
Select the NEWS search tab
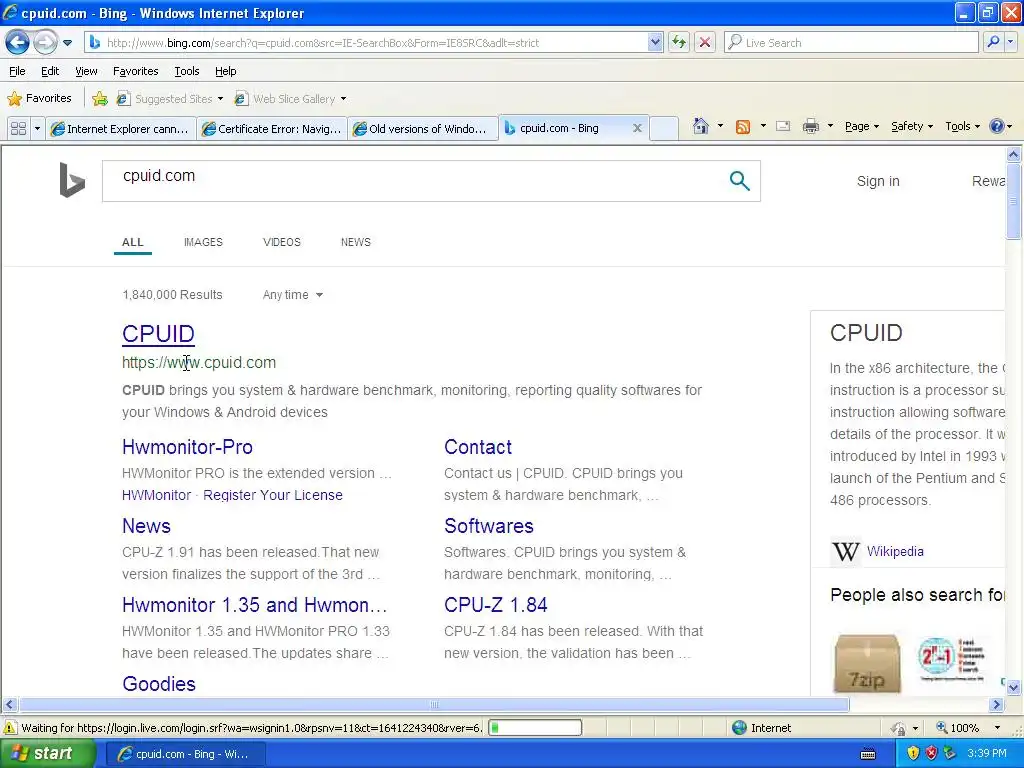tap(355, 242)
